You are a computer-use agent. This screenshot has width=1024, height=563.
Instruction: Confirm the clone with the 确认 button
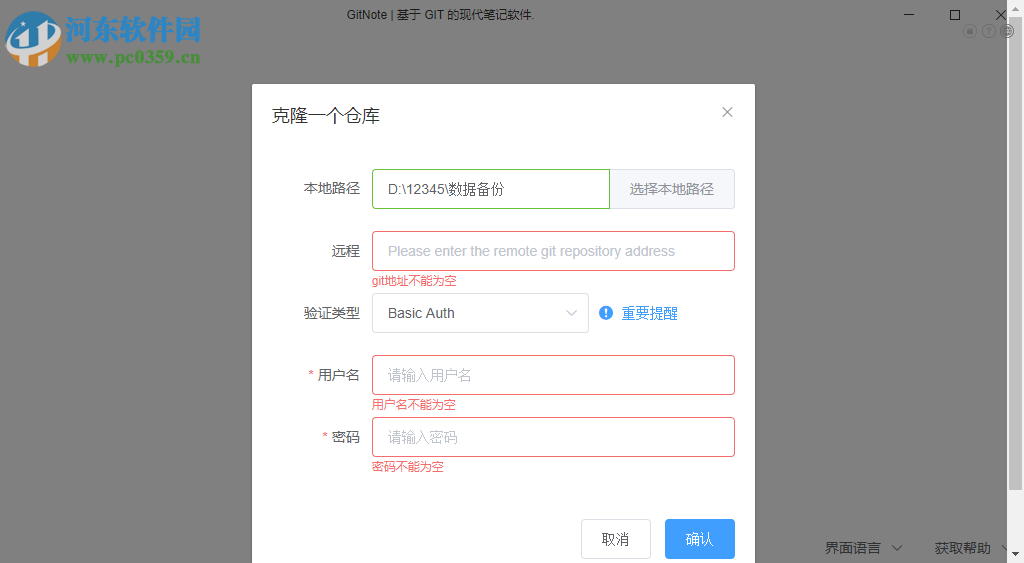click(x=699, y=539)
